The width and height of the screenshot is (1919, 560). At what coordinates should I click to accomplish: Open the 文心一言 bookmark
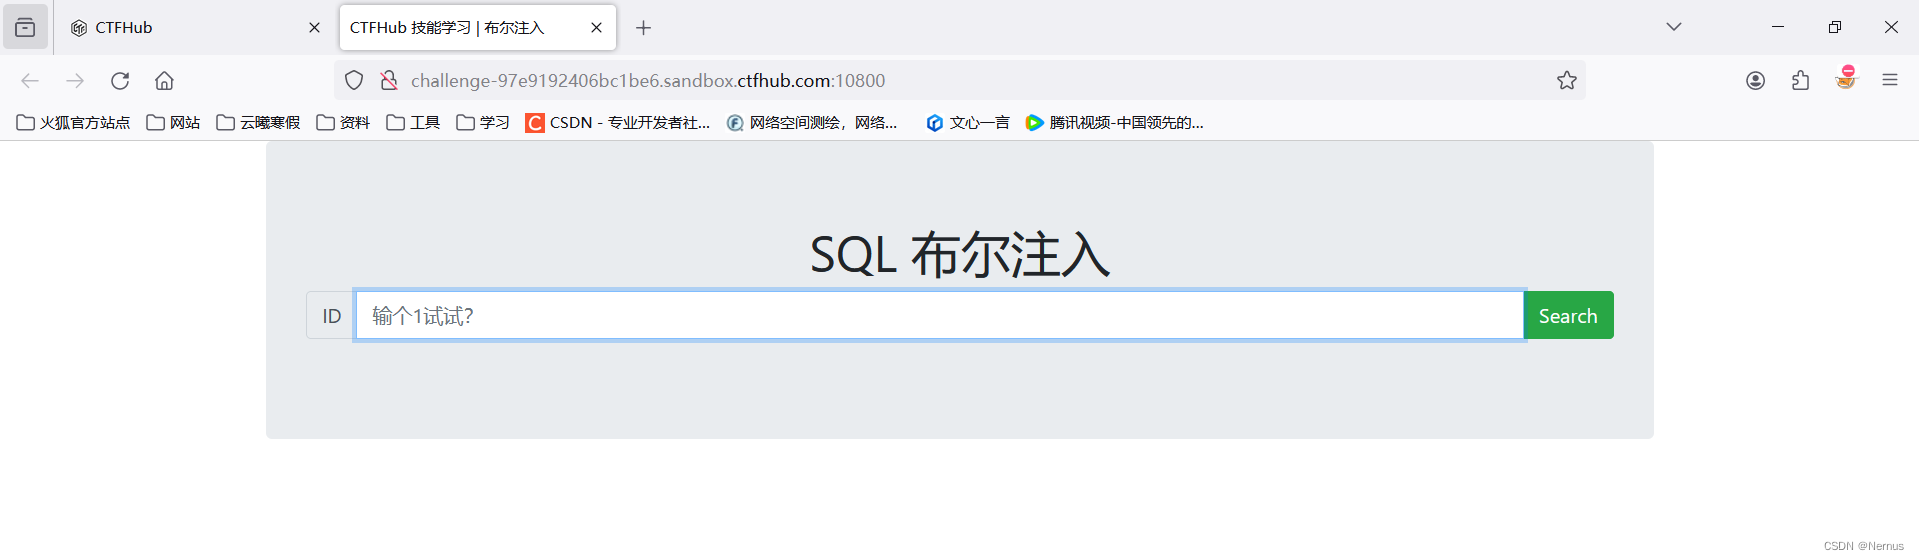pos(968,123)
